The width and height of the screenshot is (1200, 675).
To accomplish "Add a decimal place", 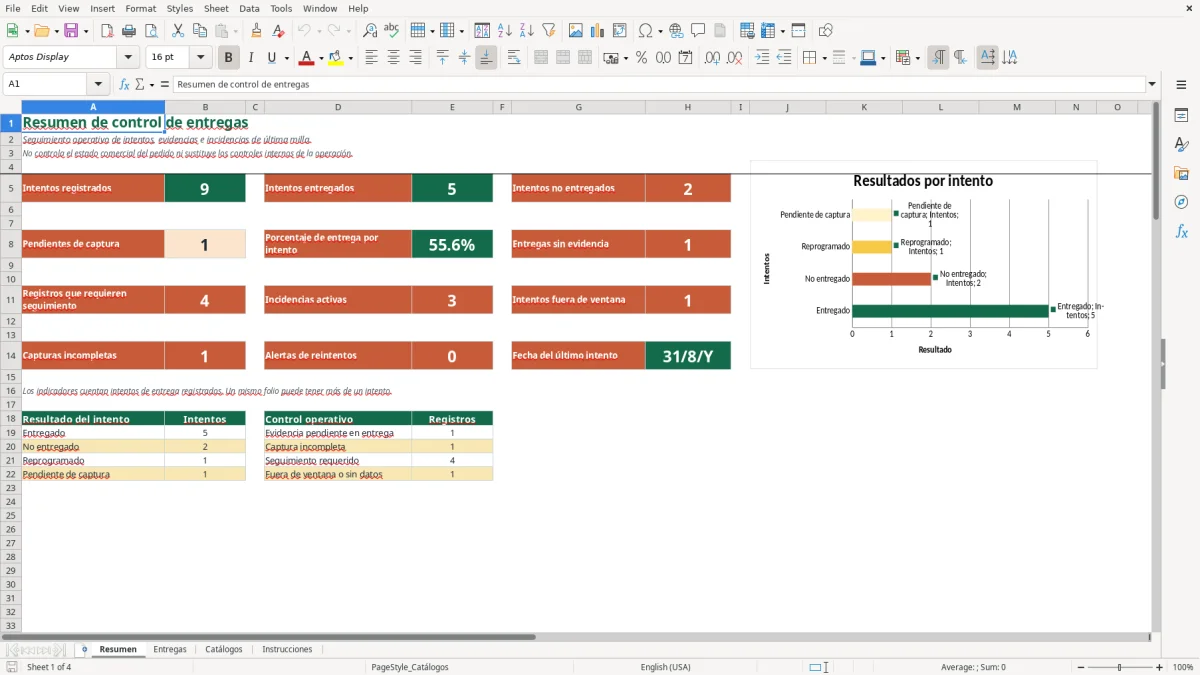I will pos(712,58).
